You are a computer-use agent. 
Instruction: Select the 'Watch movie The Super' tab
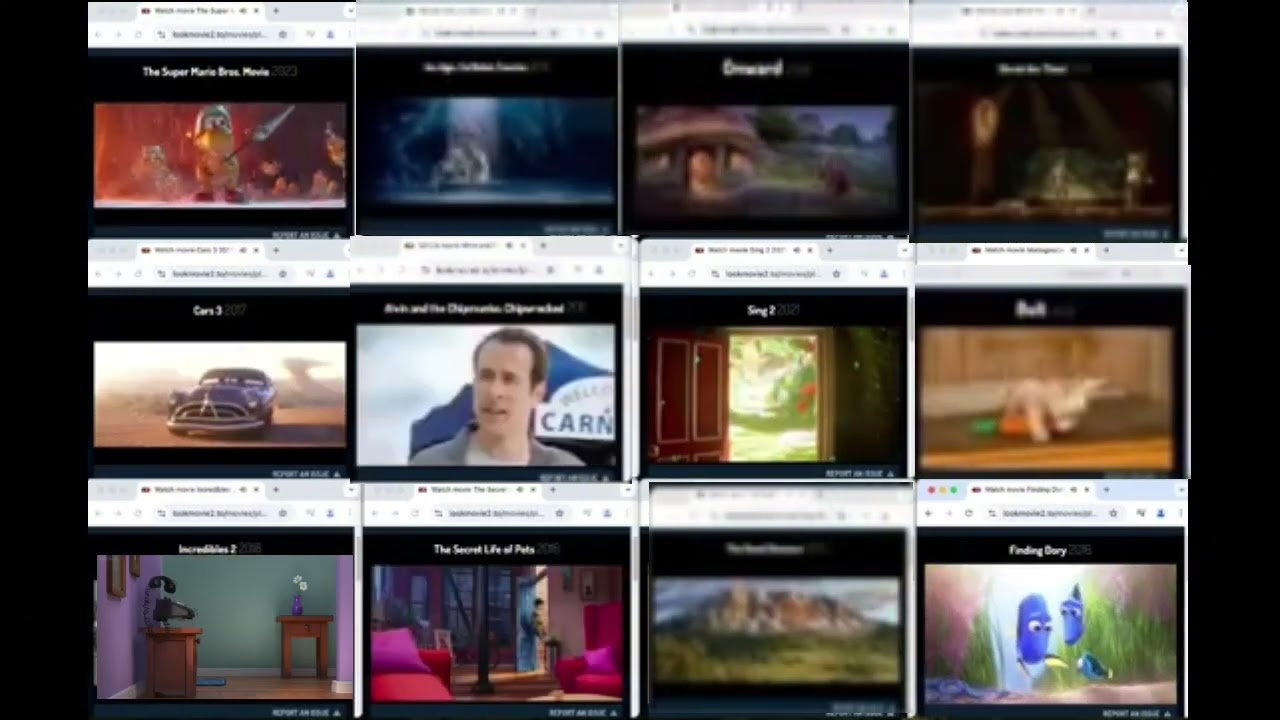coord(200,11)
